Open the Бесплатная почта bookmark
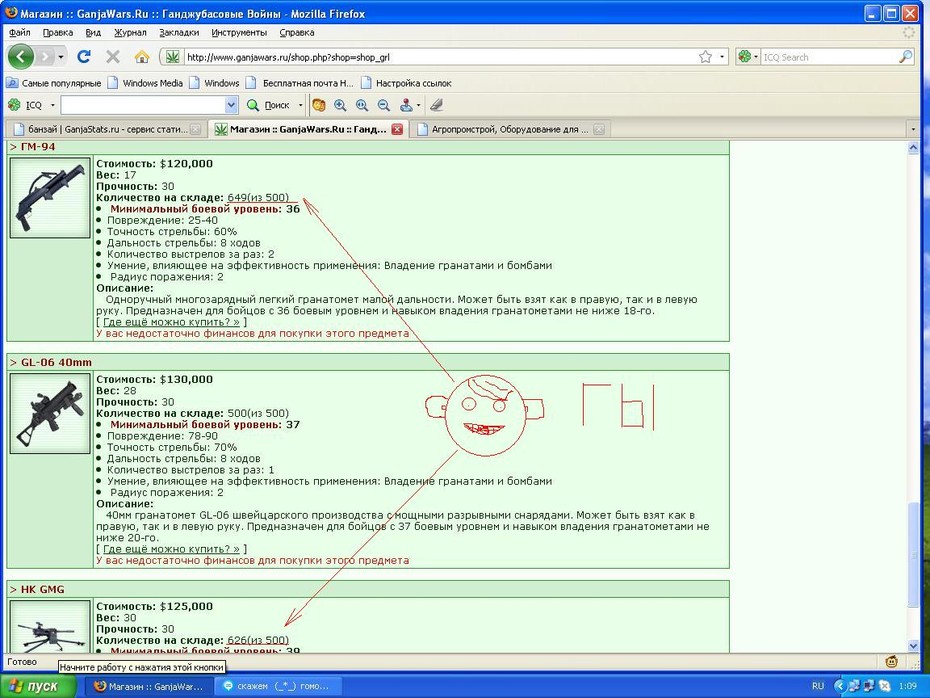The width and height of the screenshot is (930, 698). [x=300, y=83]
